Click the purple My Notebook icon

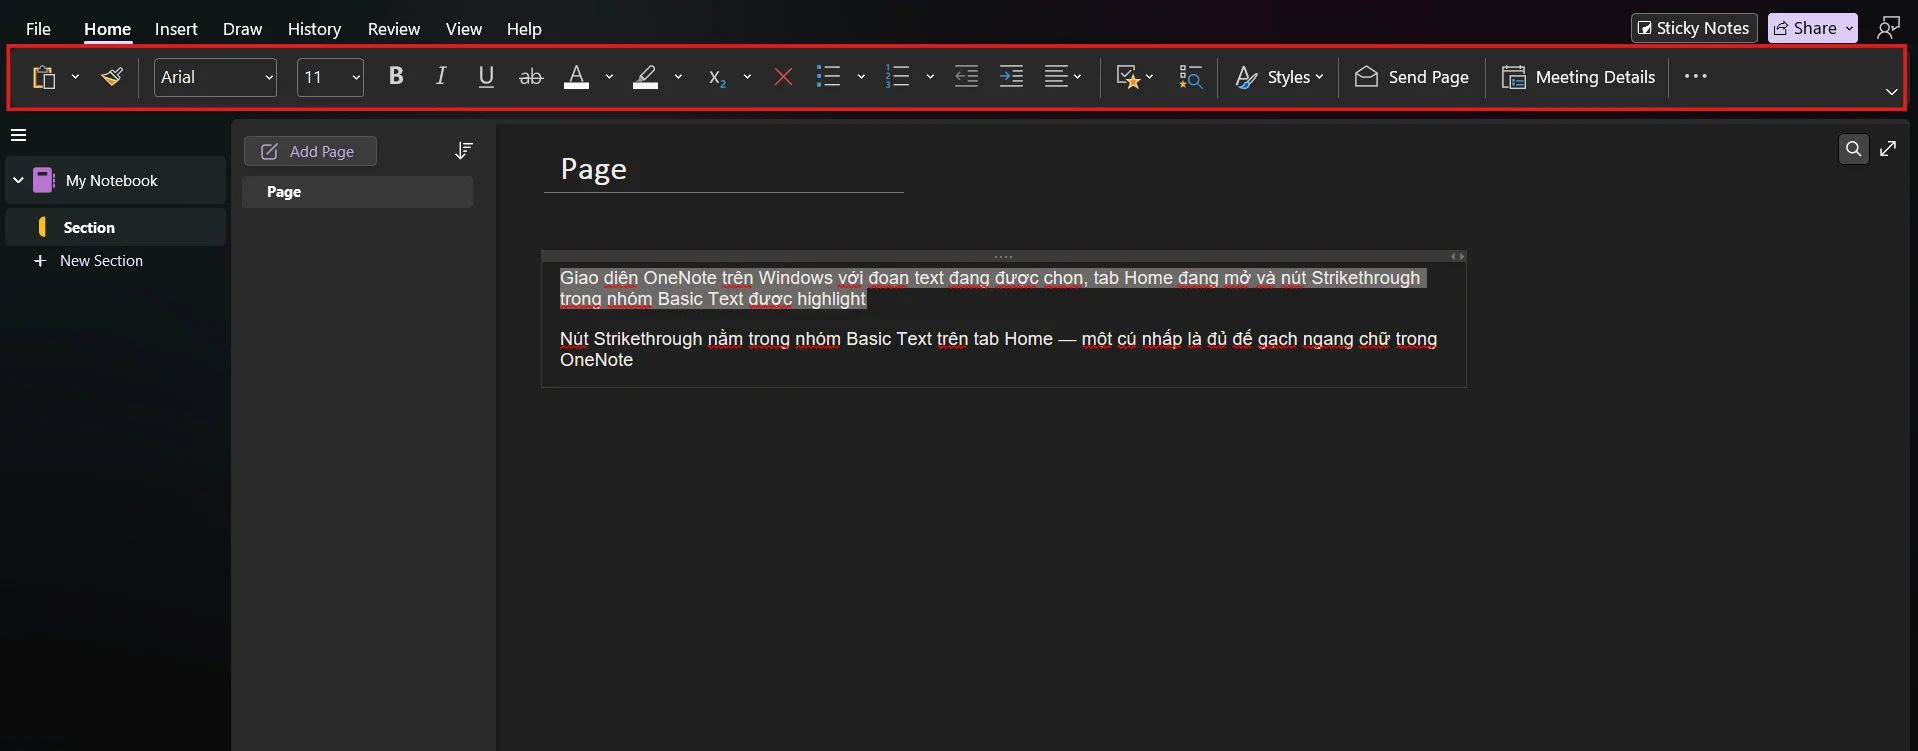43,180
